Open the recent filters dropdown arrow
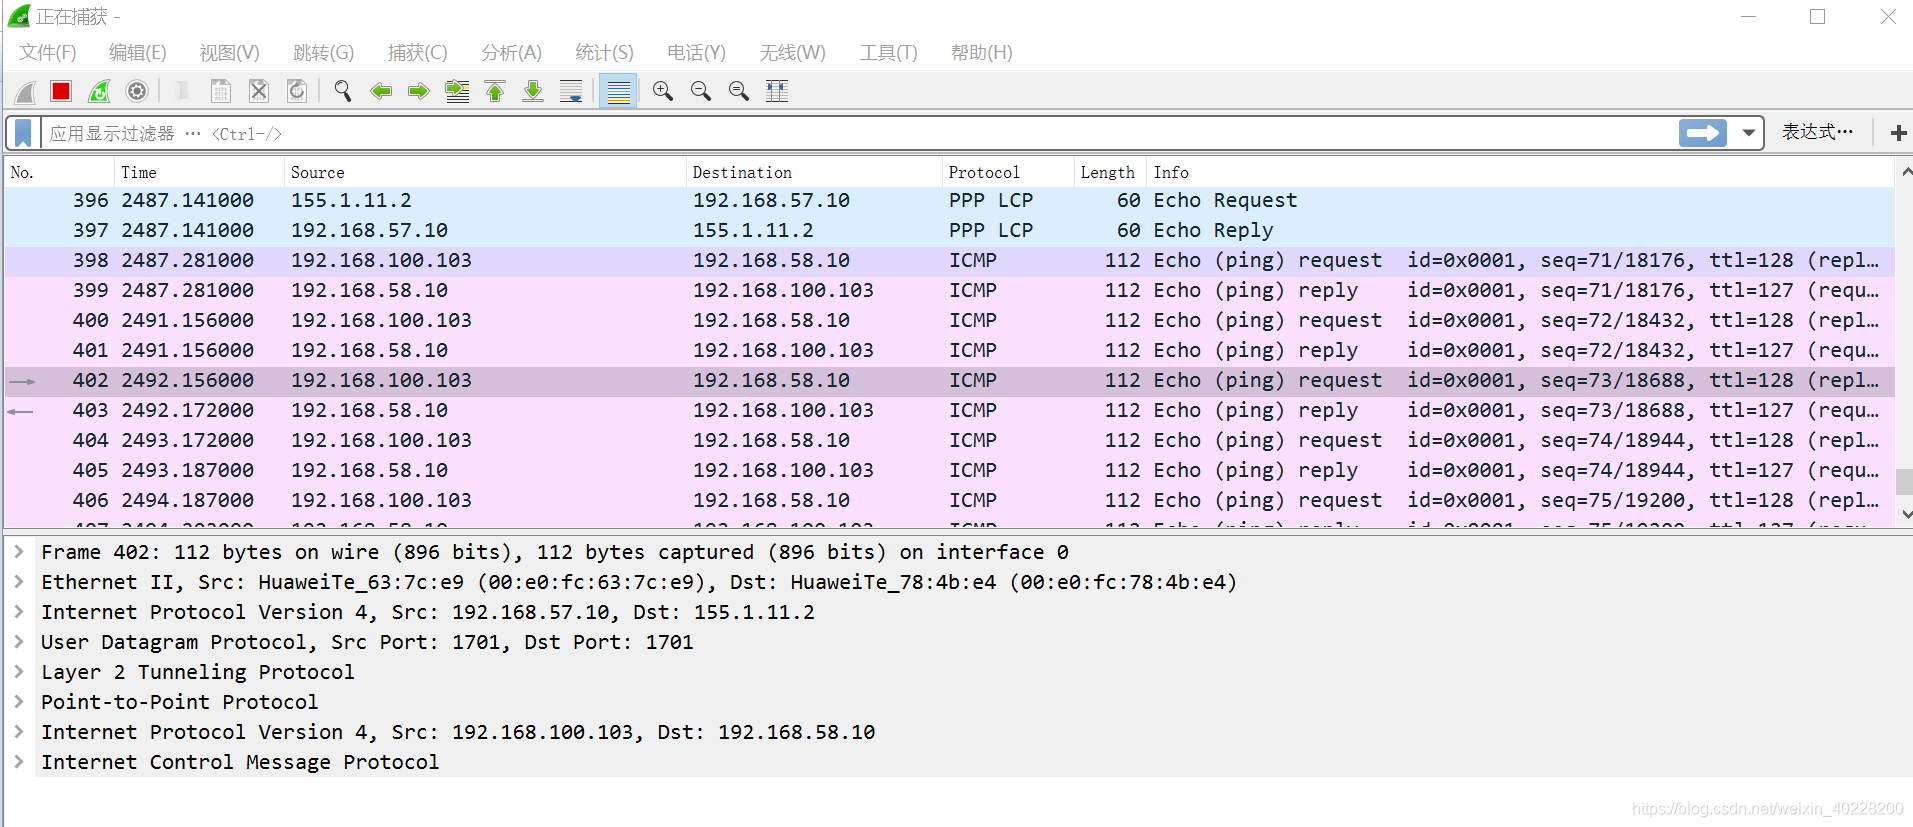 pyautogui.click(x=1748, y=133)
